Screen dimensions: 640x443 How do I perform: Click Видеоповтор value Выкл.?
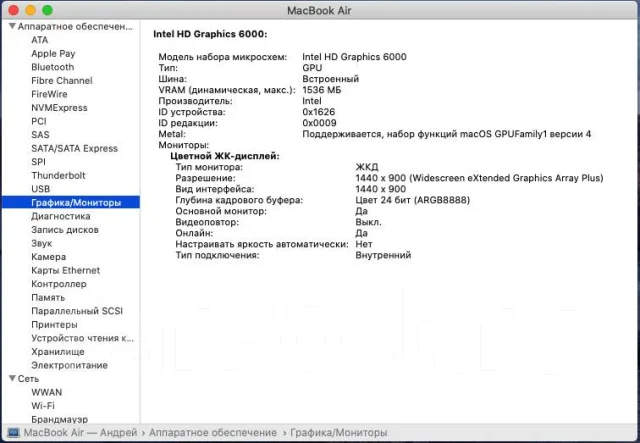[369, 222]
